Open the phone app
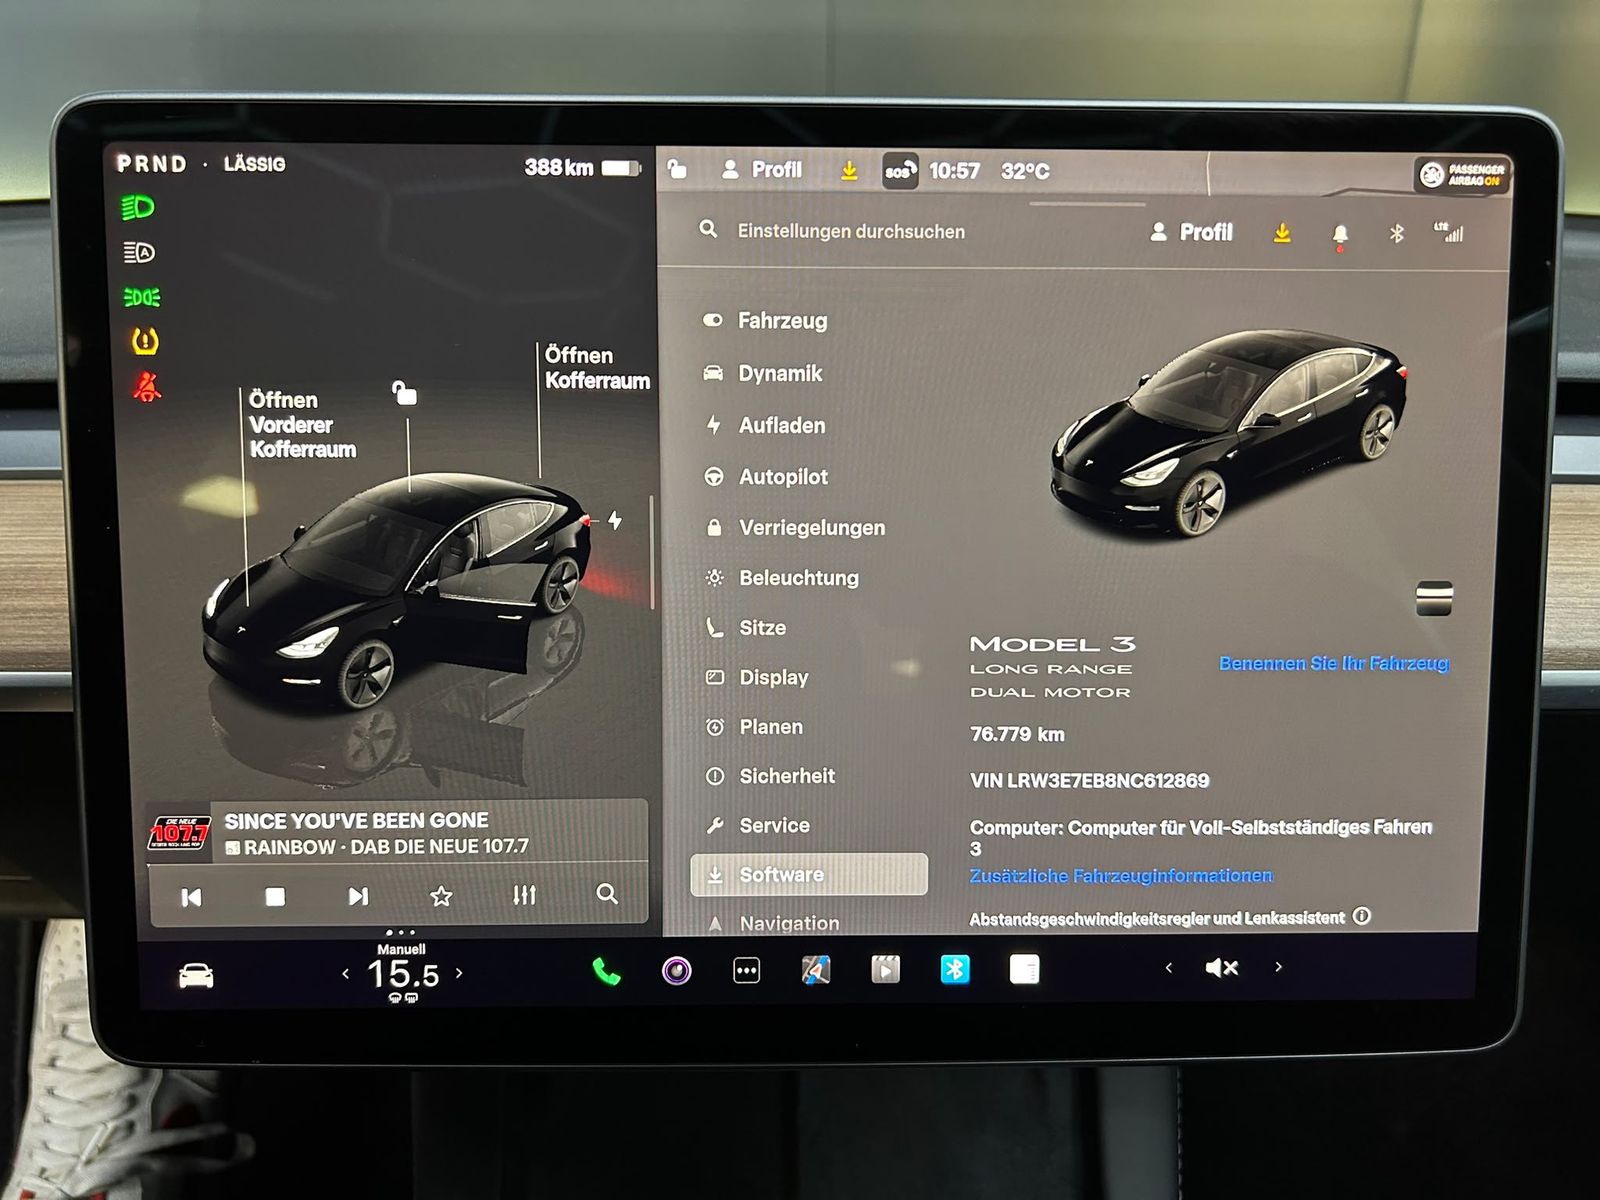 (x=606, y=971)
